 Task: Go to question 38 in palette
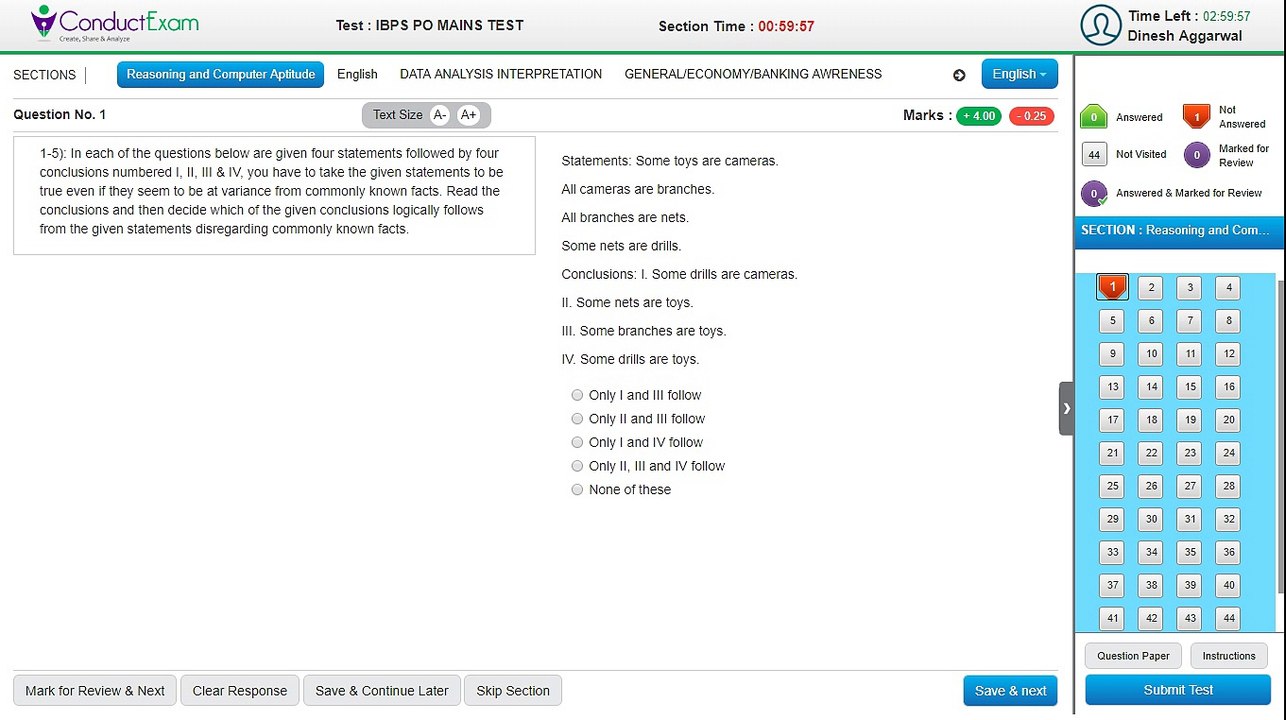click(x=1151, y=585)
